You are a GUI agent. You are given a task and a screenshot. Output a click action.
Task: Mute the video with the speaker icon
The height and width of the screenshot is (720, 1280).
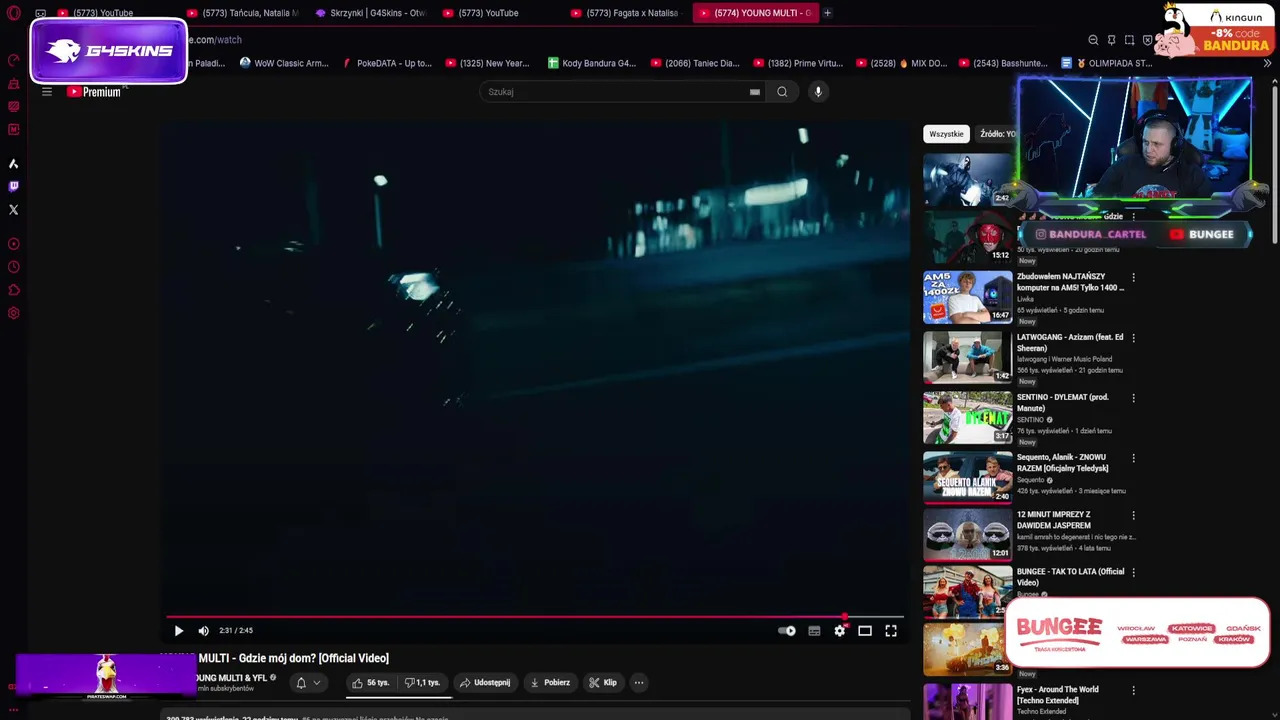click(204, 631)
